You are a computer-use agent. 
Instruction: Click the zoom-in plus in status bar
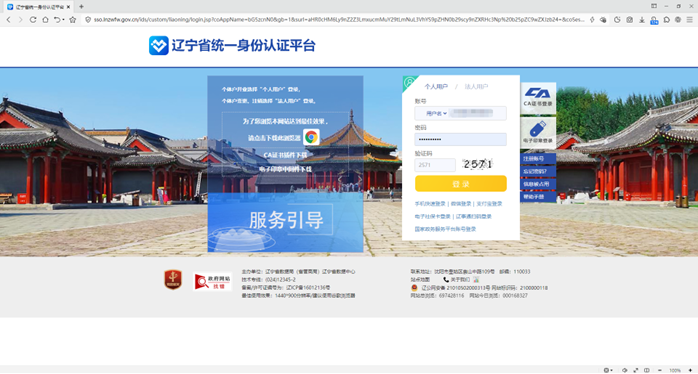tap(690, 370)
